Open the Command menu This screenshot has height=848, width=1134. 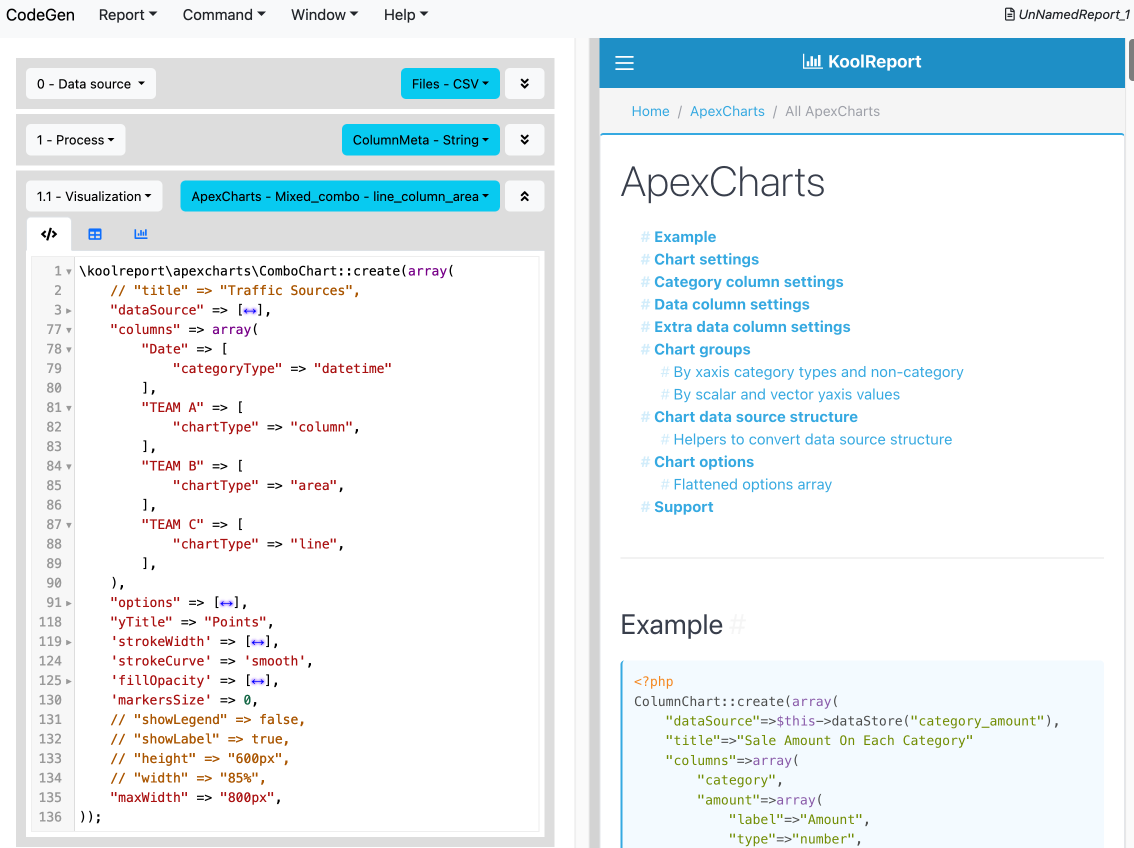(223, 14)
